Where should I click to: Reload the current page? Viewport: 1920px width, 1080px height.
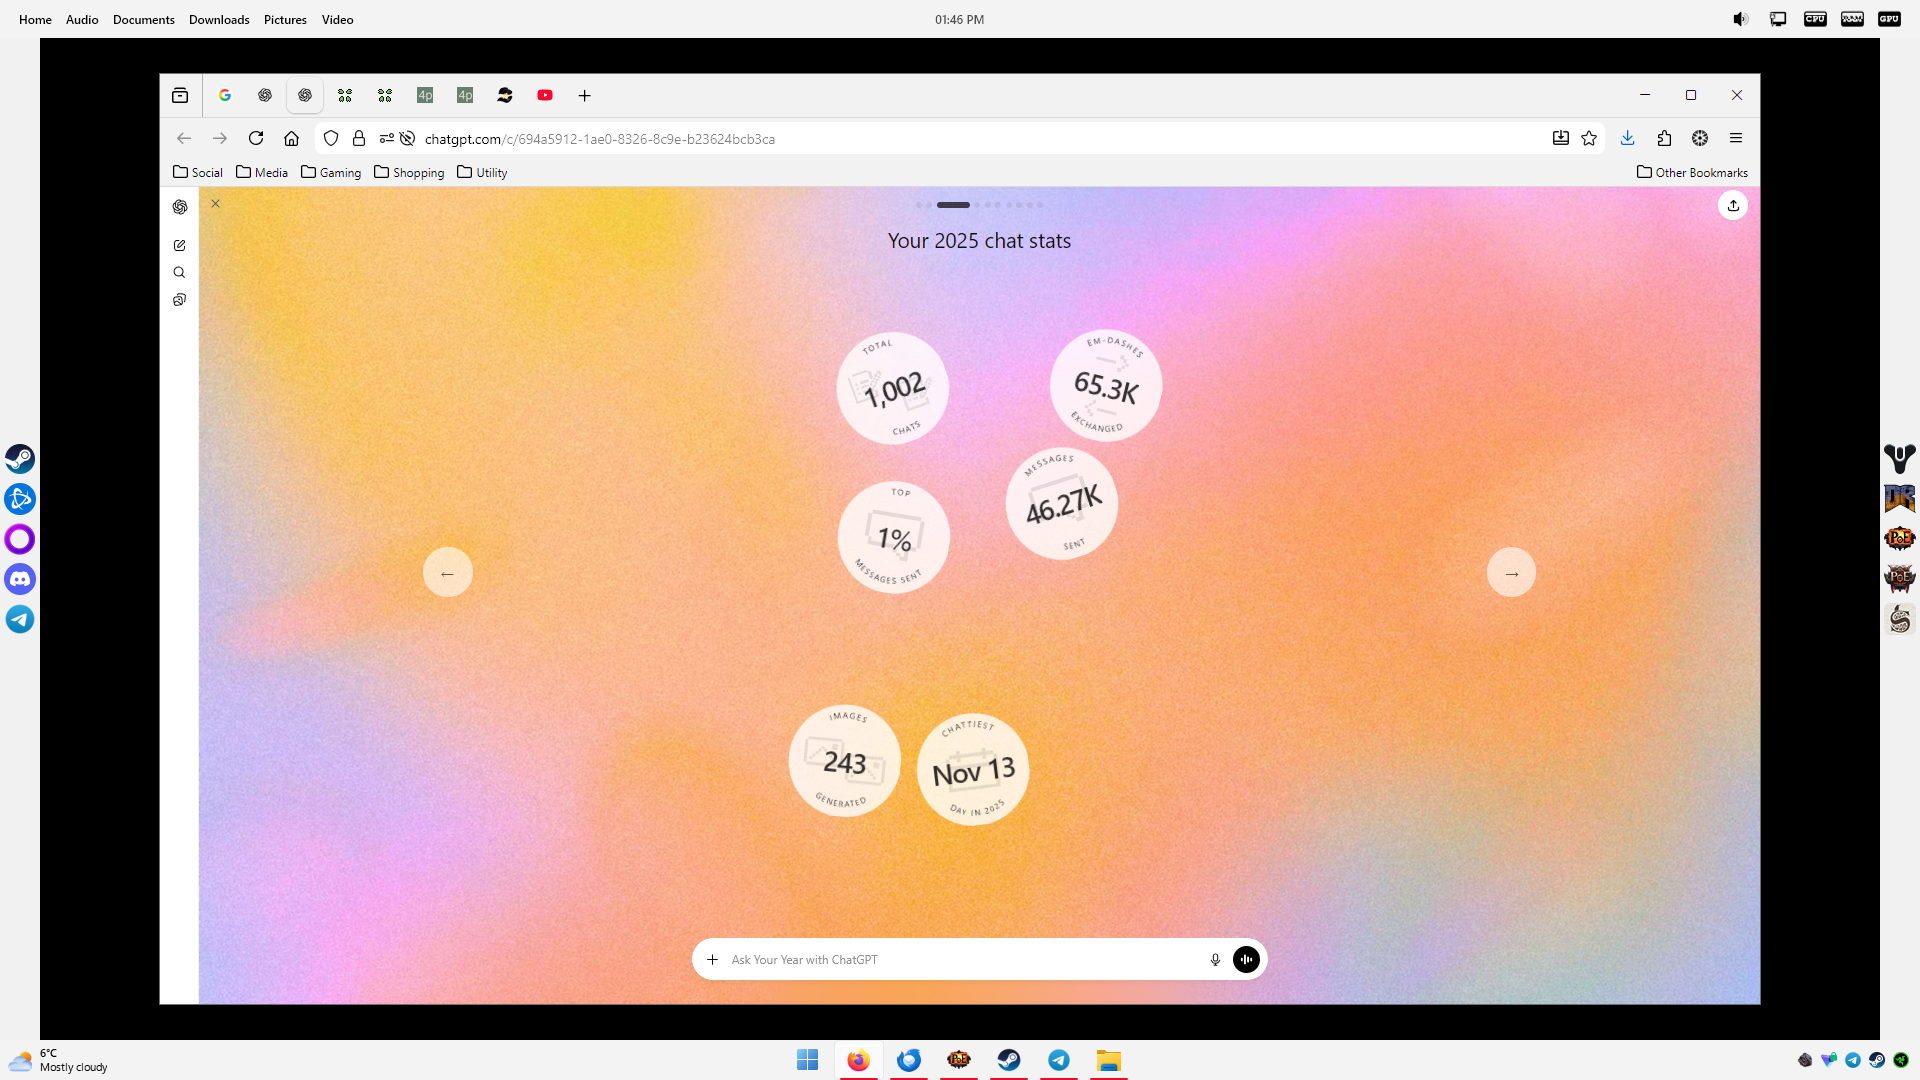(x=256, y=139)
